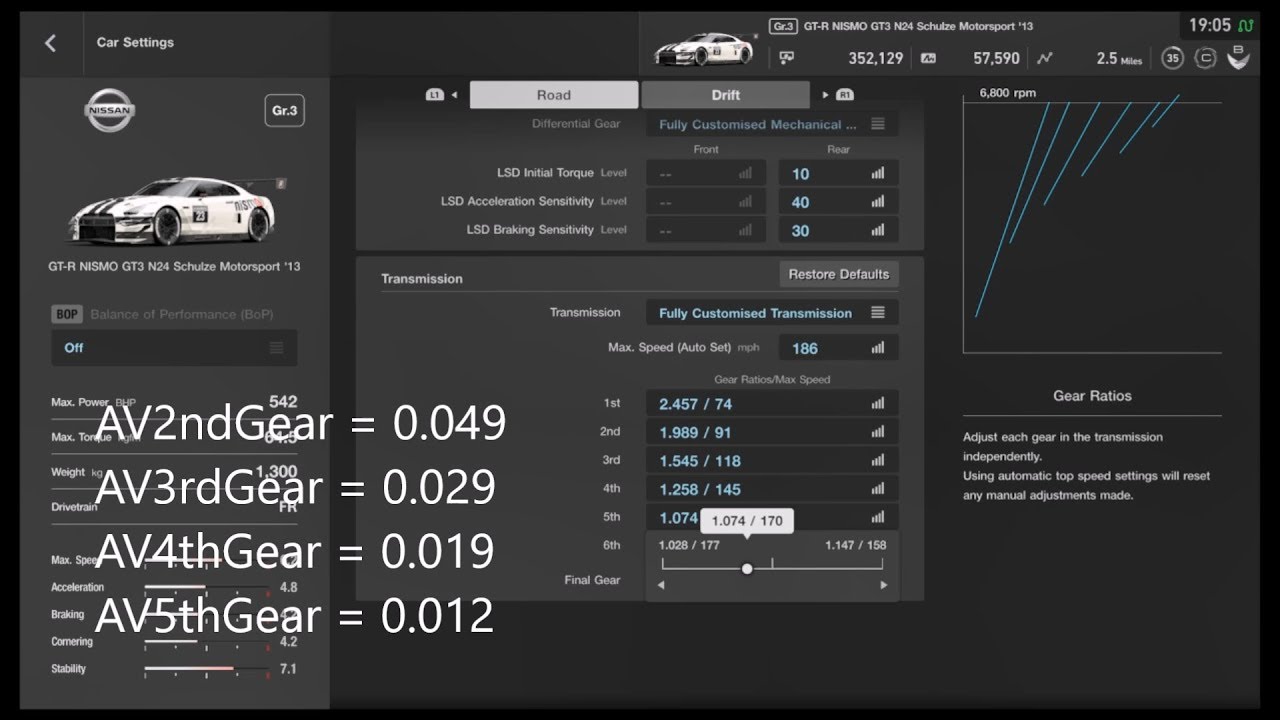Click the credits icon beside 352,129

(x=787, y=58)
